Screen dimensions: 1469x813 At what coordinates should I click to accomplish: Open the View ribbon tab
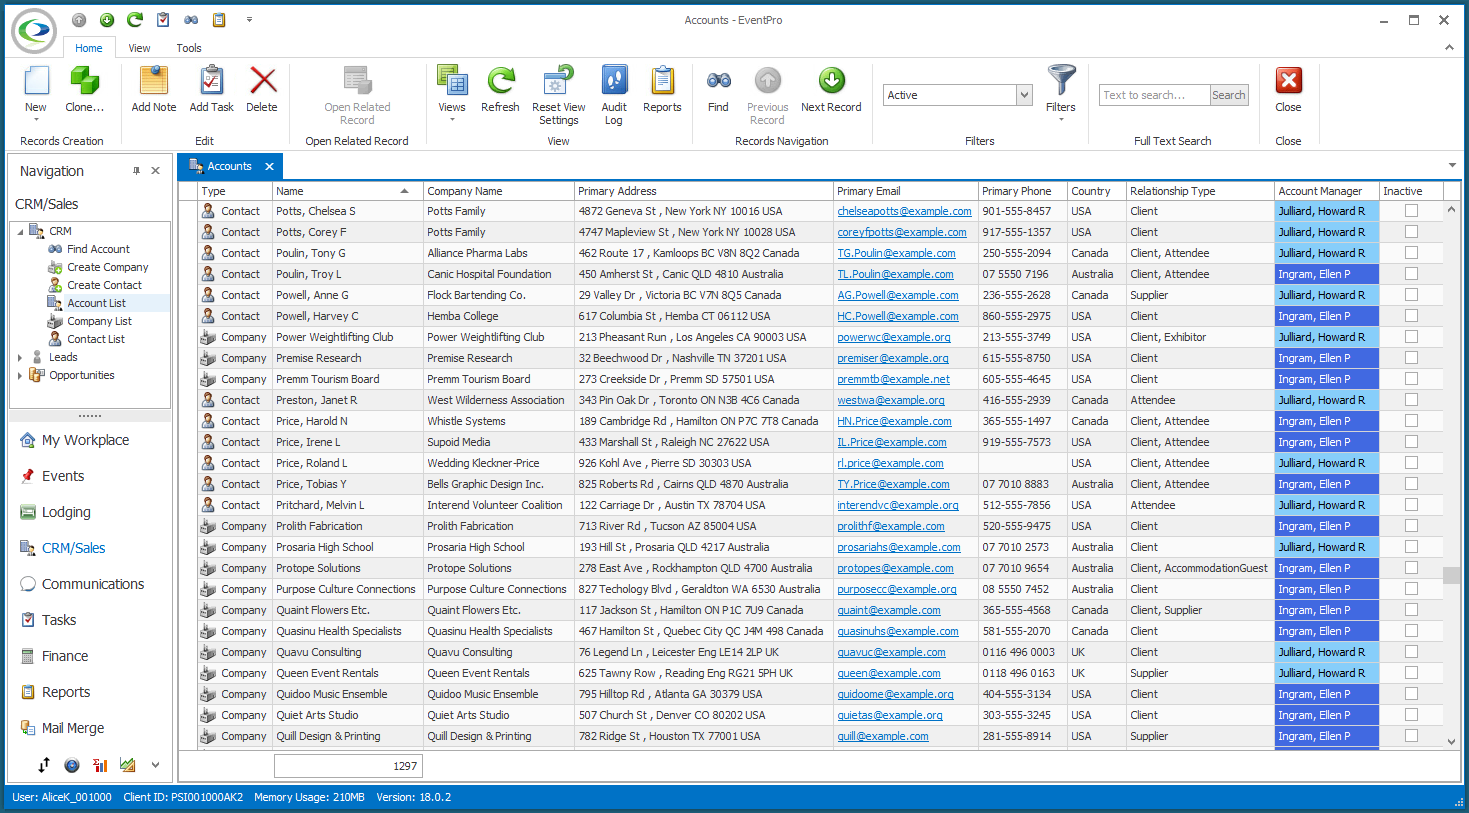(x=139, y=48)
